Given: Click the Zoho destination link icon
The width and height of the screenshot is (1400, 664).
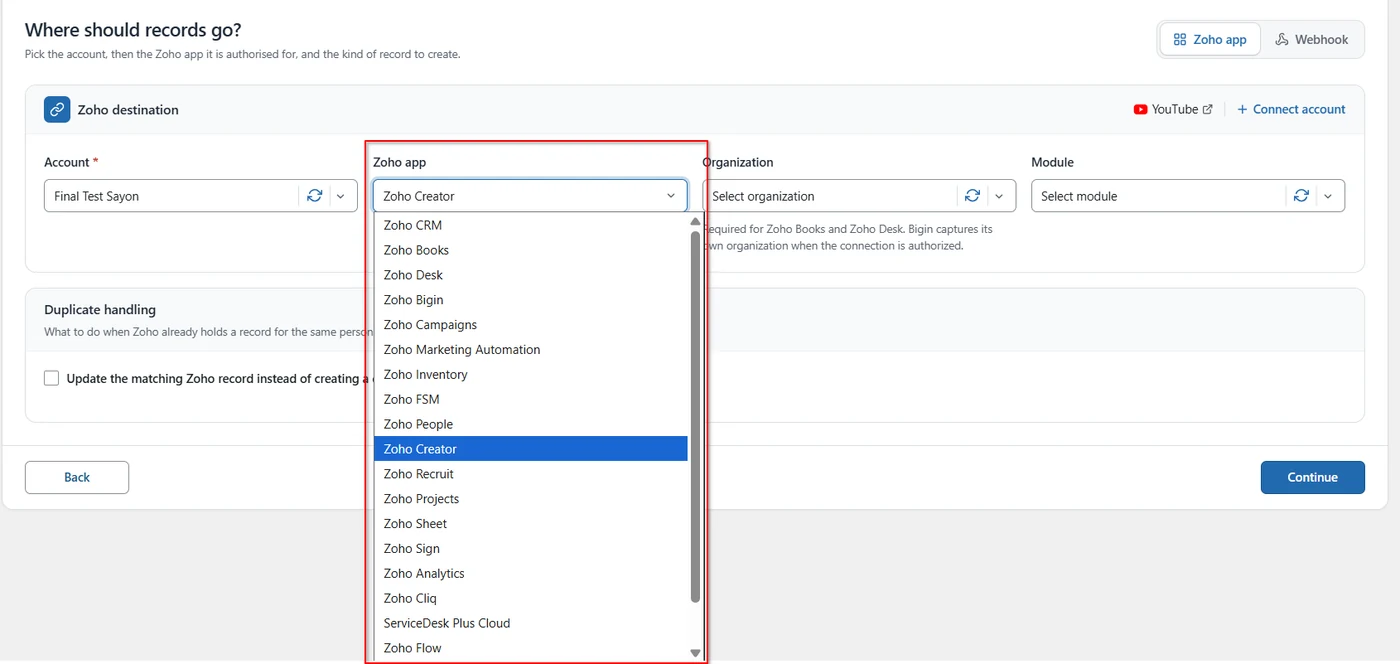Looking at the screenshot, I should [x=57, y=109].
